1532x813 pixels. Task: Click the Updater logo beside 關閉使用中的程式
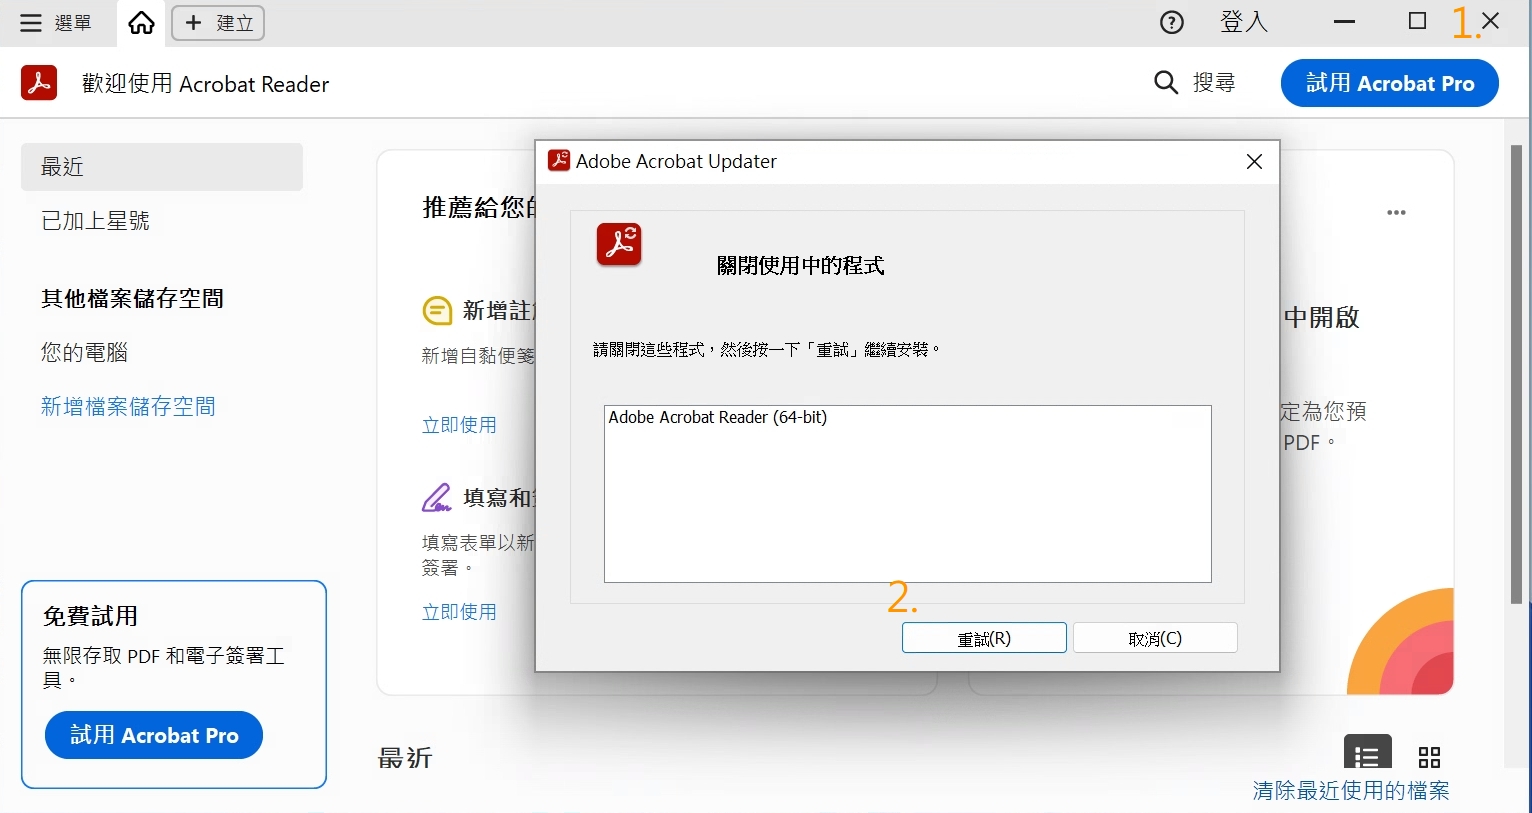[619, 244]
